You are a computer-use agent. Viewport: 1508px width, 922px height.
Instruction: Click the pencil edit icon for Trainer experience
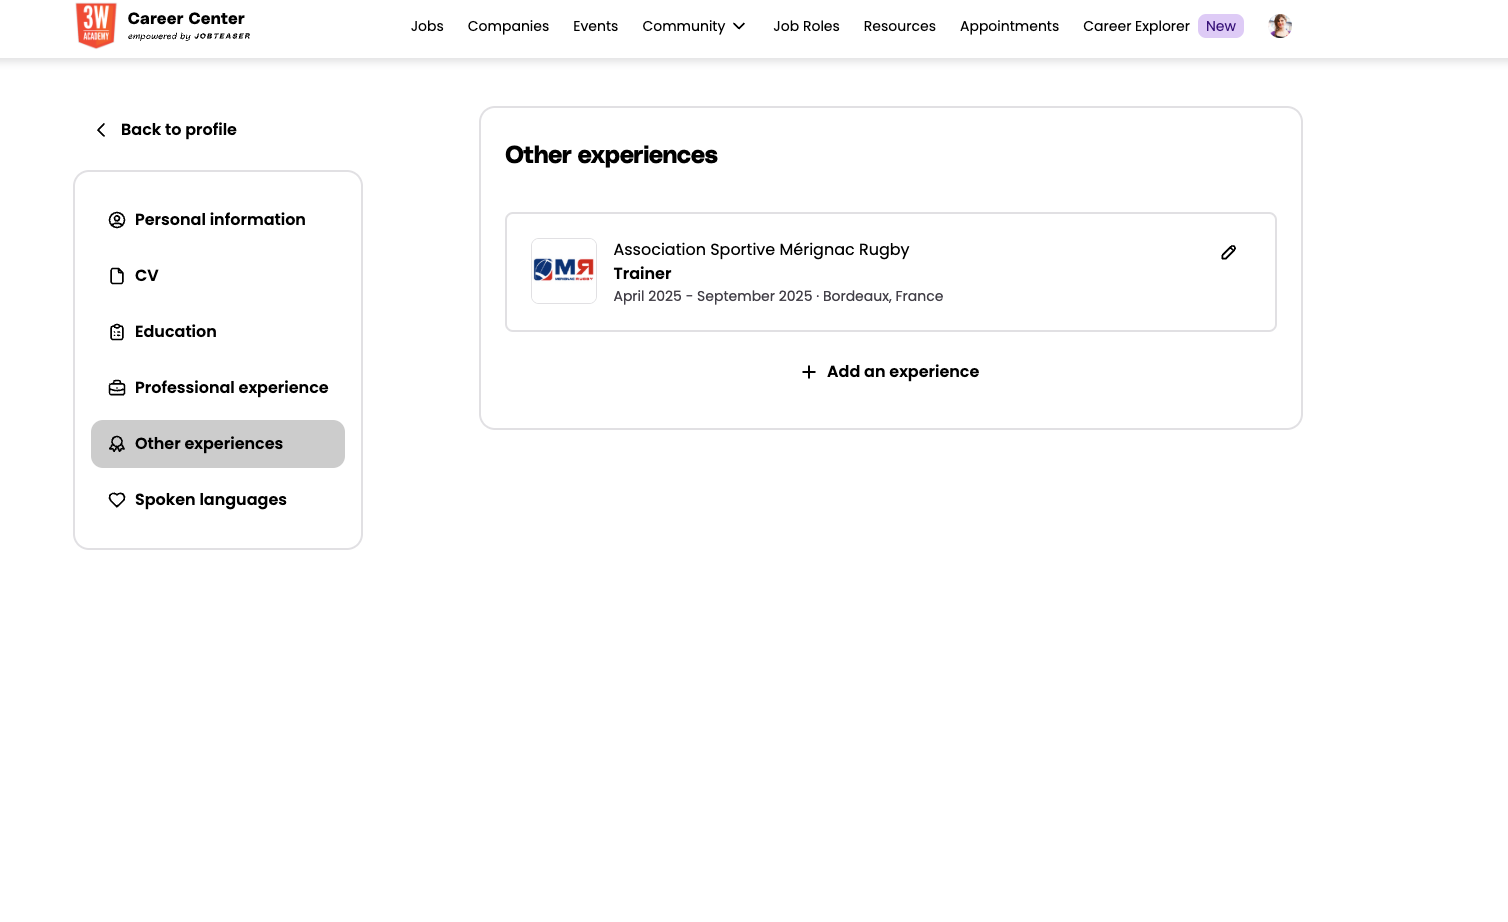(1228, 253)
